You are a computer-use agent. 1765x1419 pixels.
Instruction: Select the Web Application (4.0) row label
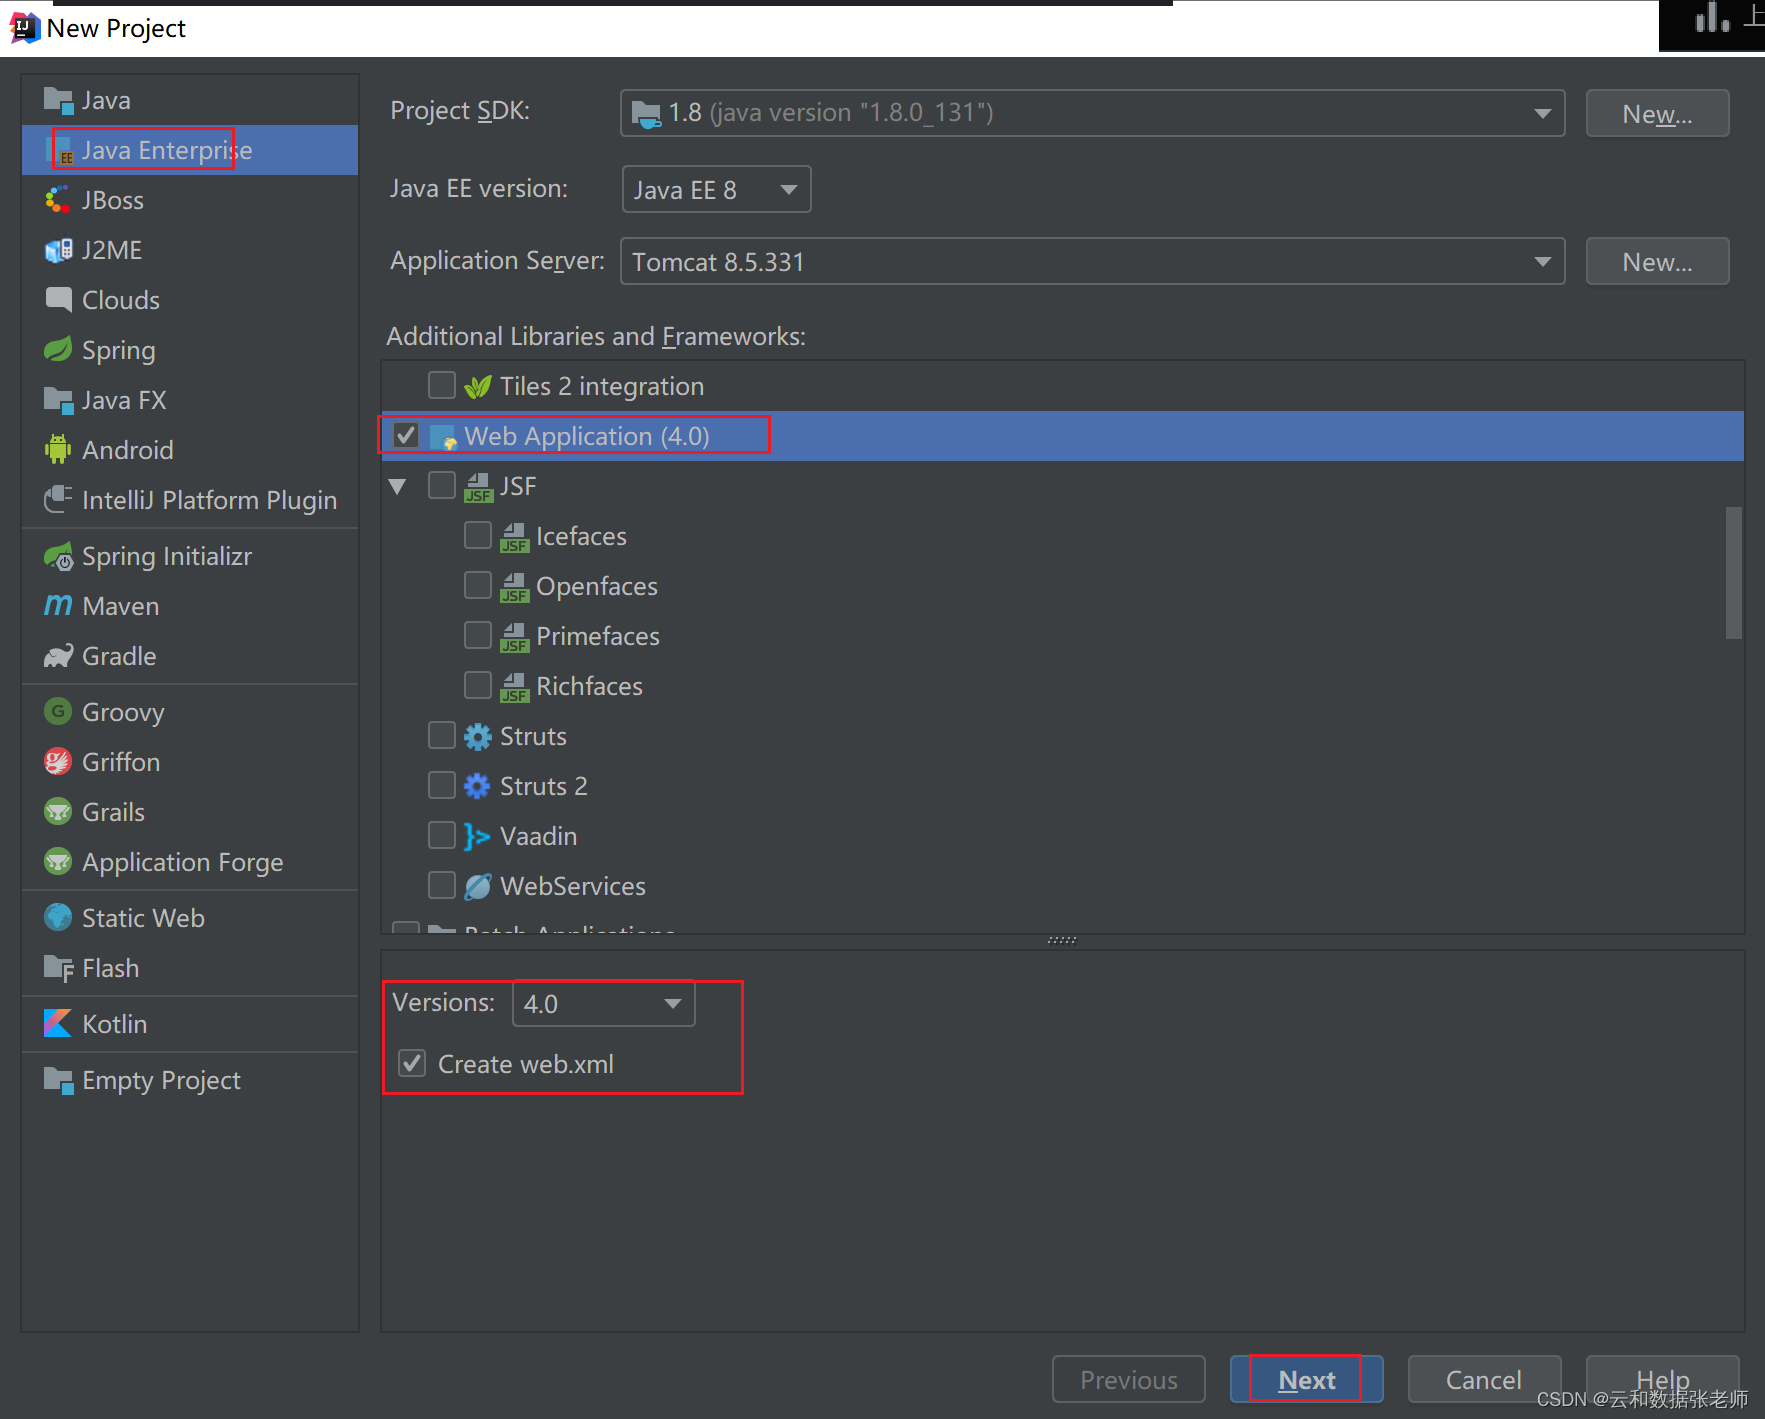coord(587,436)
